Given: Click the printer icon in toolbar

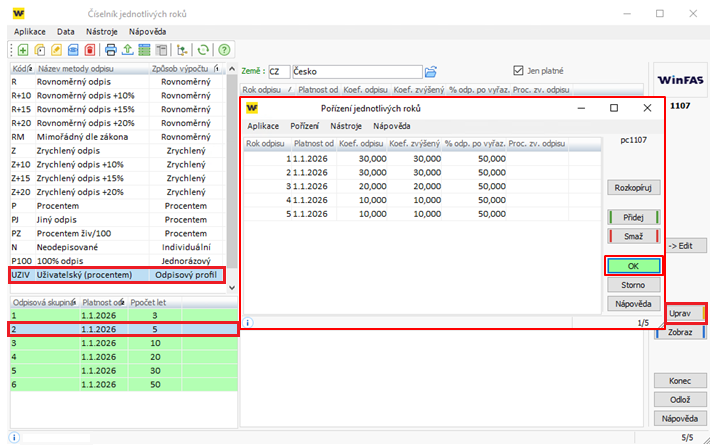Looking at the screenshot, I should 112,49.
